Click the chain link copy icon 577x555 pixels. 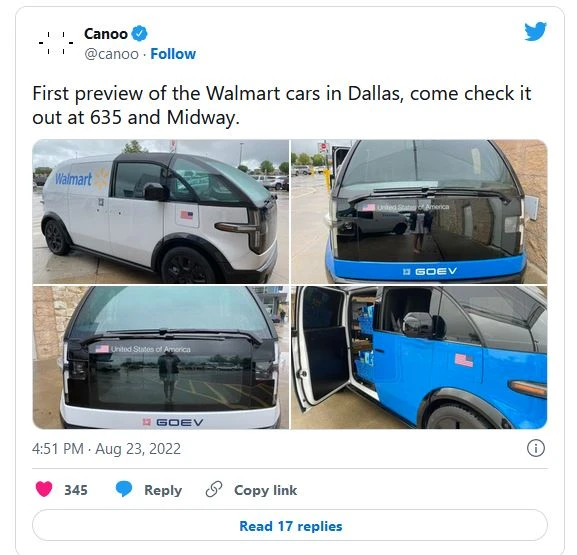(214, 489)
